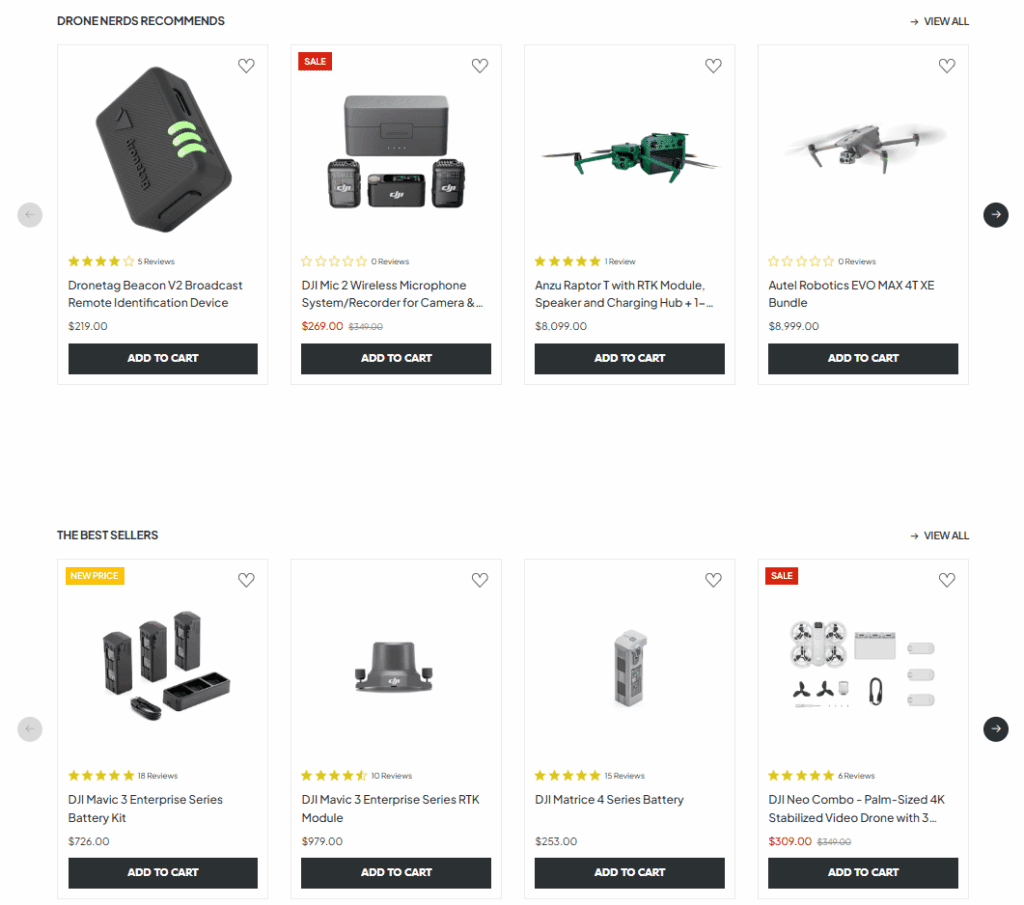Add Dronetag Beacon V2 to wishlist heart
1024x905 pixels.
pyautogui.click(x=246, y=66)
